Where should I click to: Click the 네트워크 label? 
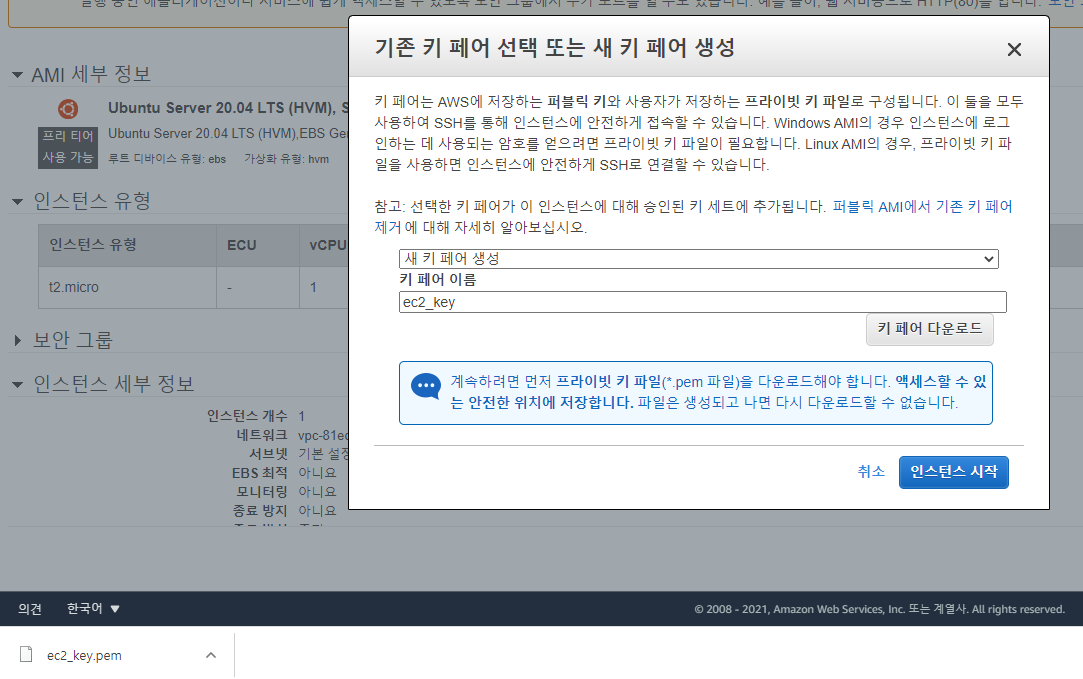(x=262, y=435)
